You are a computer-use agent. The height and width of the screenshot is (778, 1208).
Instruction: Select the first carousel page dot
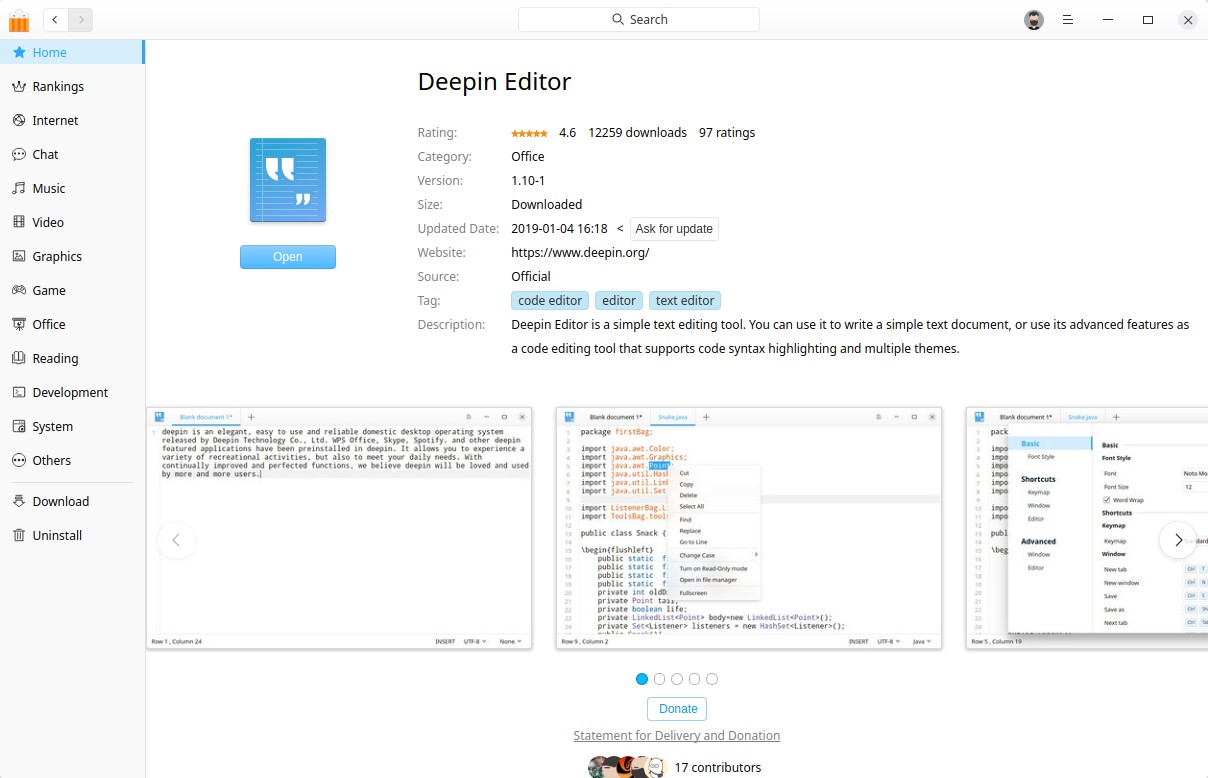tap(642, 679)
